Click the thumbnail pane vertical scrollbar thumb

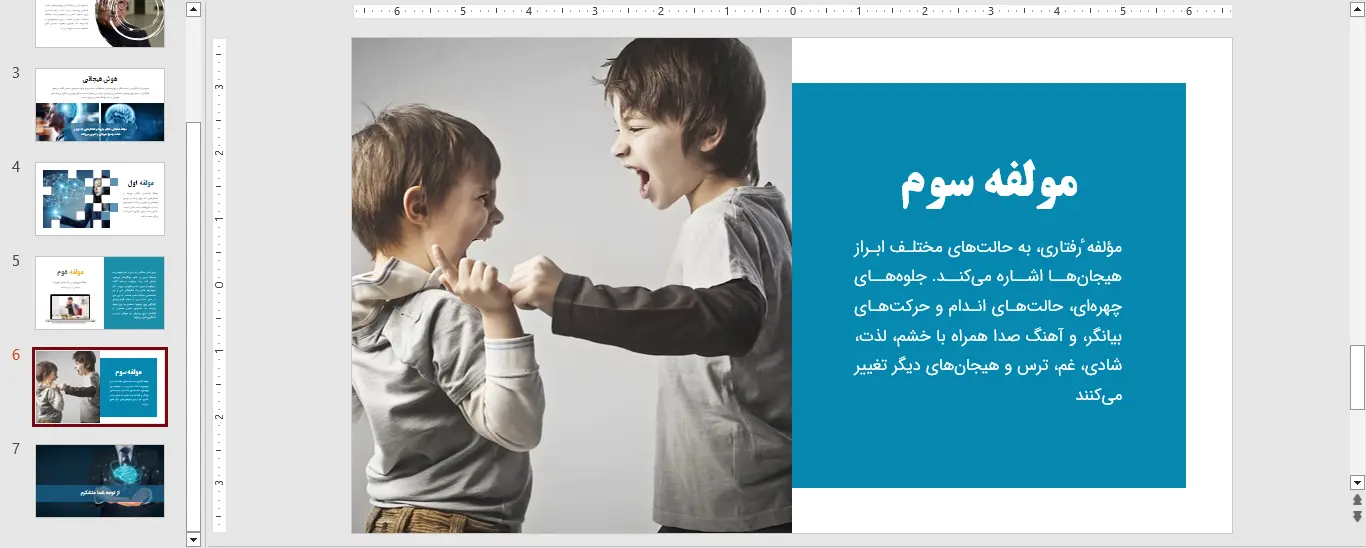(194, 326)
